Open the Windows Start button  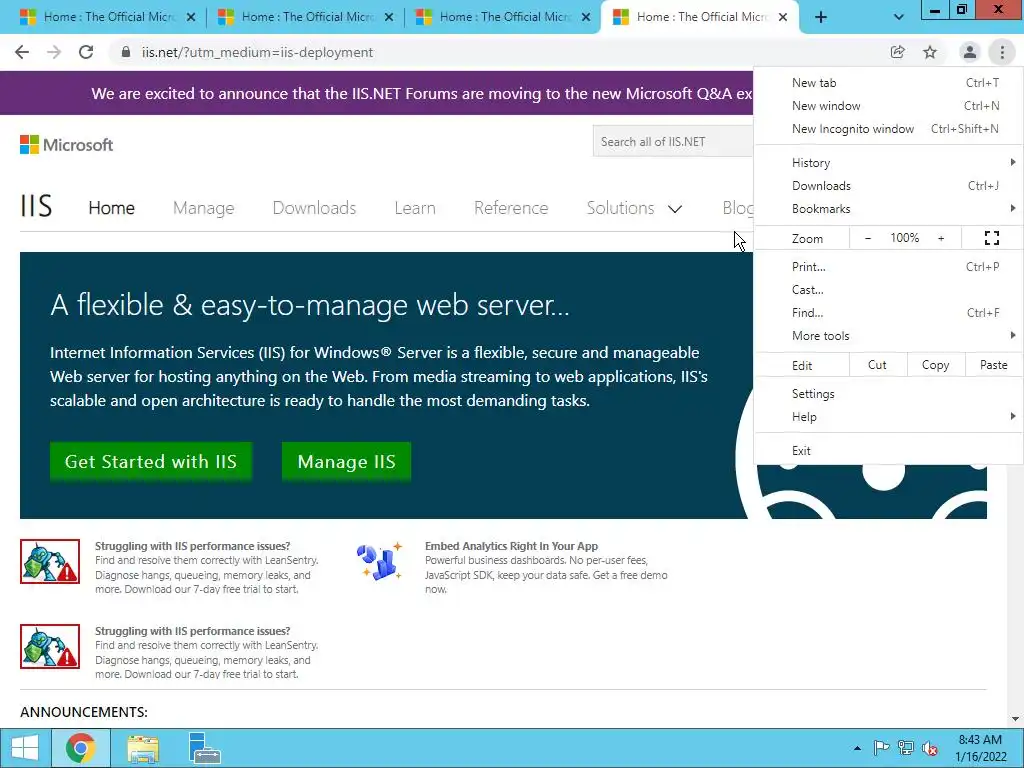(x=25, y=748)
